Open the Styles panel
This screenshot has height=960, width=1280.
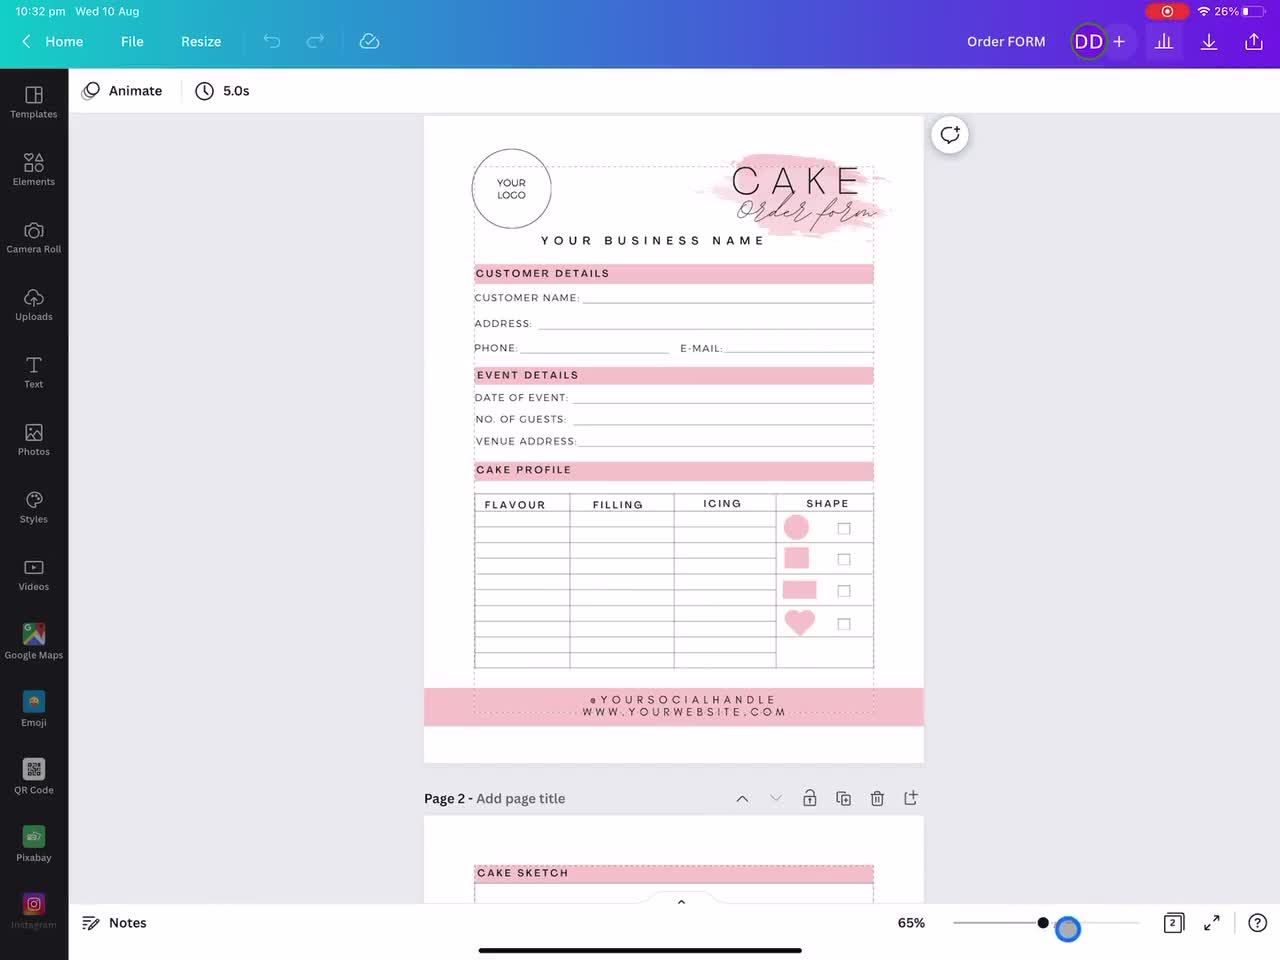point(34,507)
